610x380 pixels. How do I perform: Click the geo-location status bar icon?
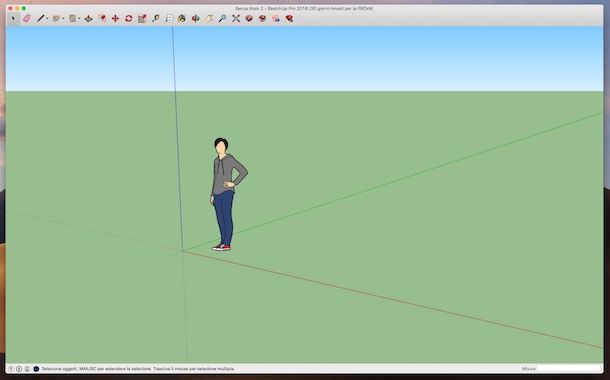click(11, 369)
